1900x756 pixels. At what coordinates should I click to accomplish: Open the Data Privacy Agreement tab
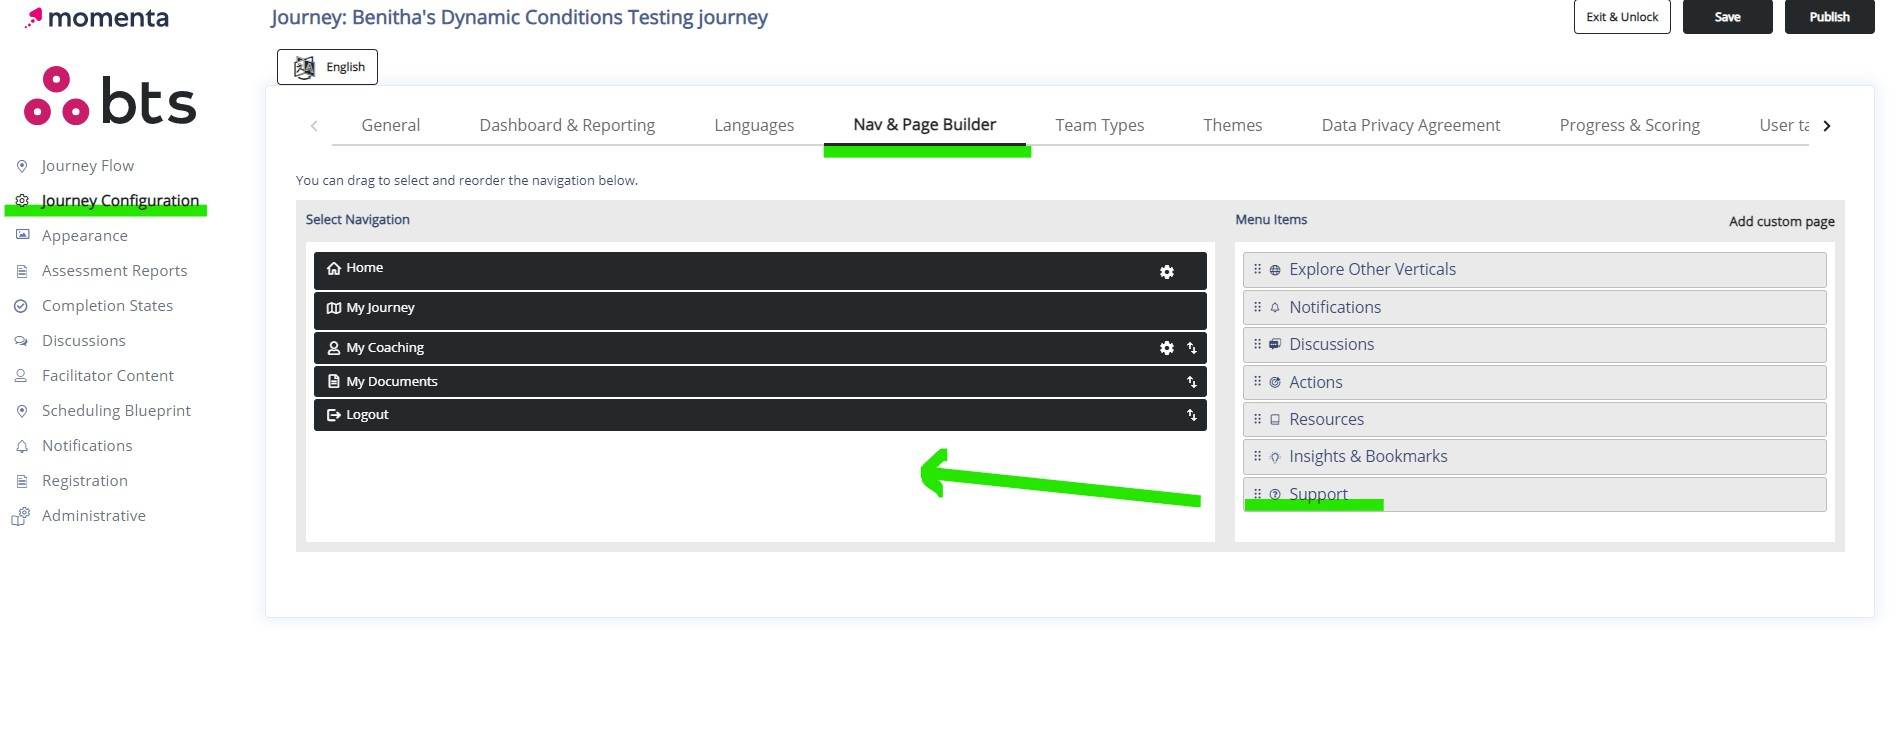(x=1411, y=125)
